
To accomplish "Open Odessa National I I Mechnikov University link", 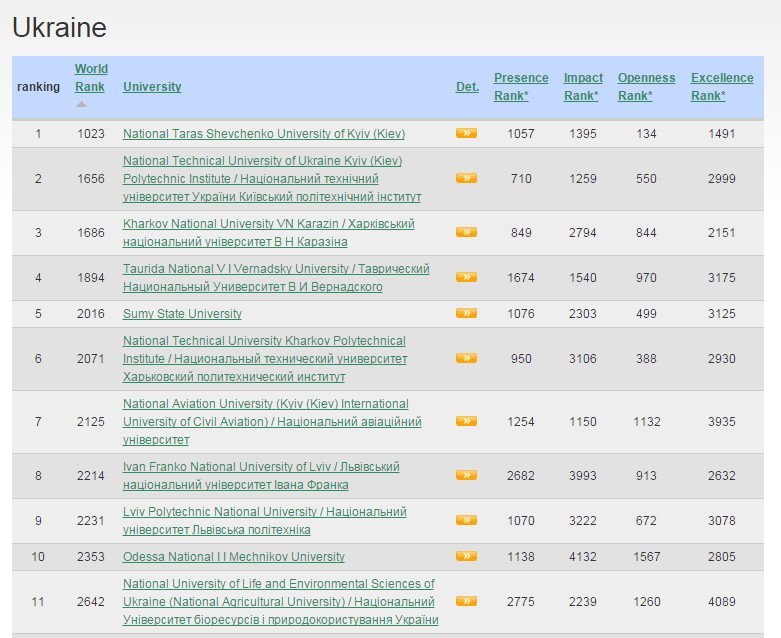I will coord(233,556).
